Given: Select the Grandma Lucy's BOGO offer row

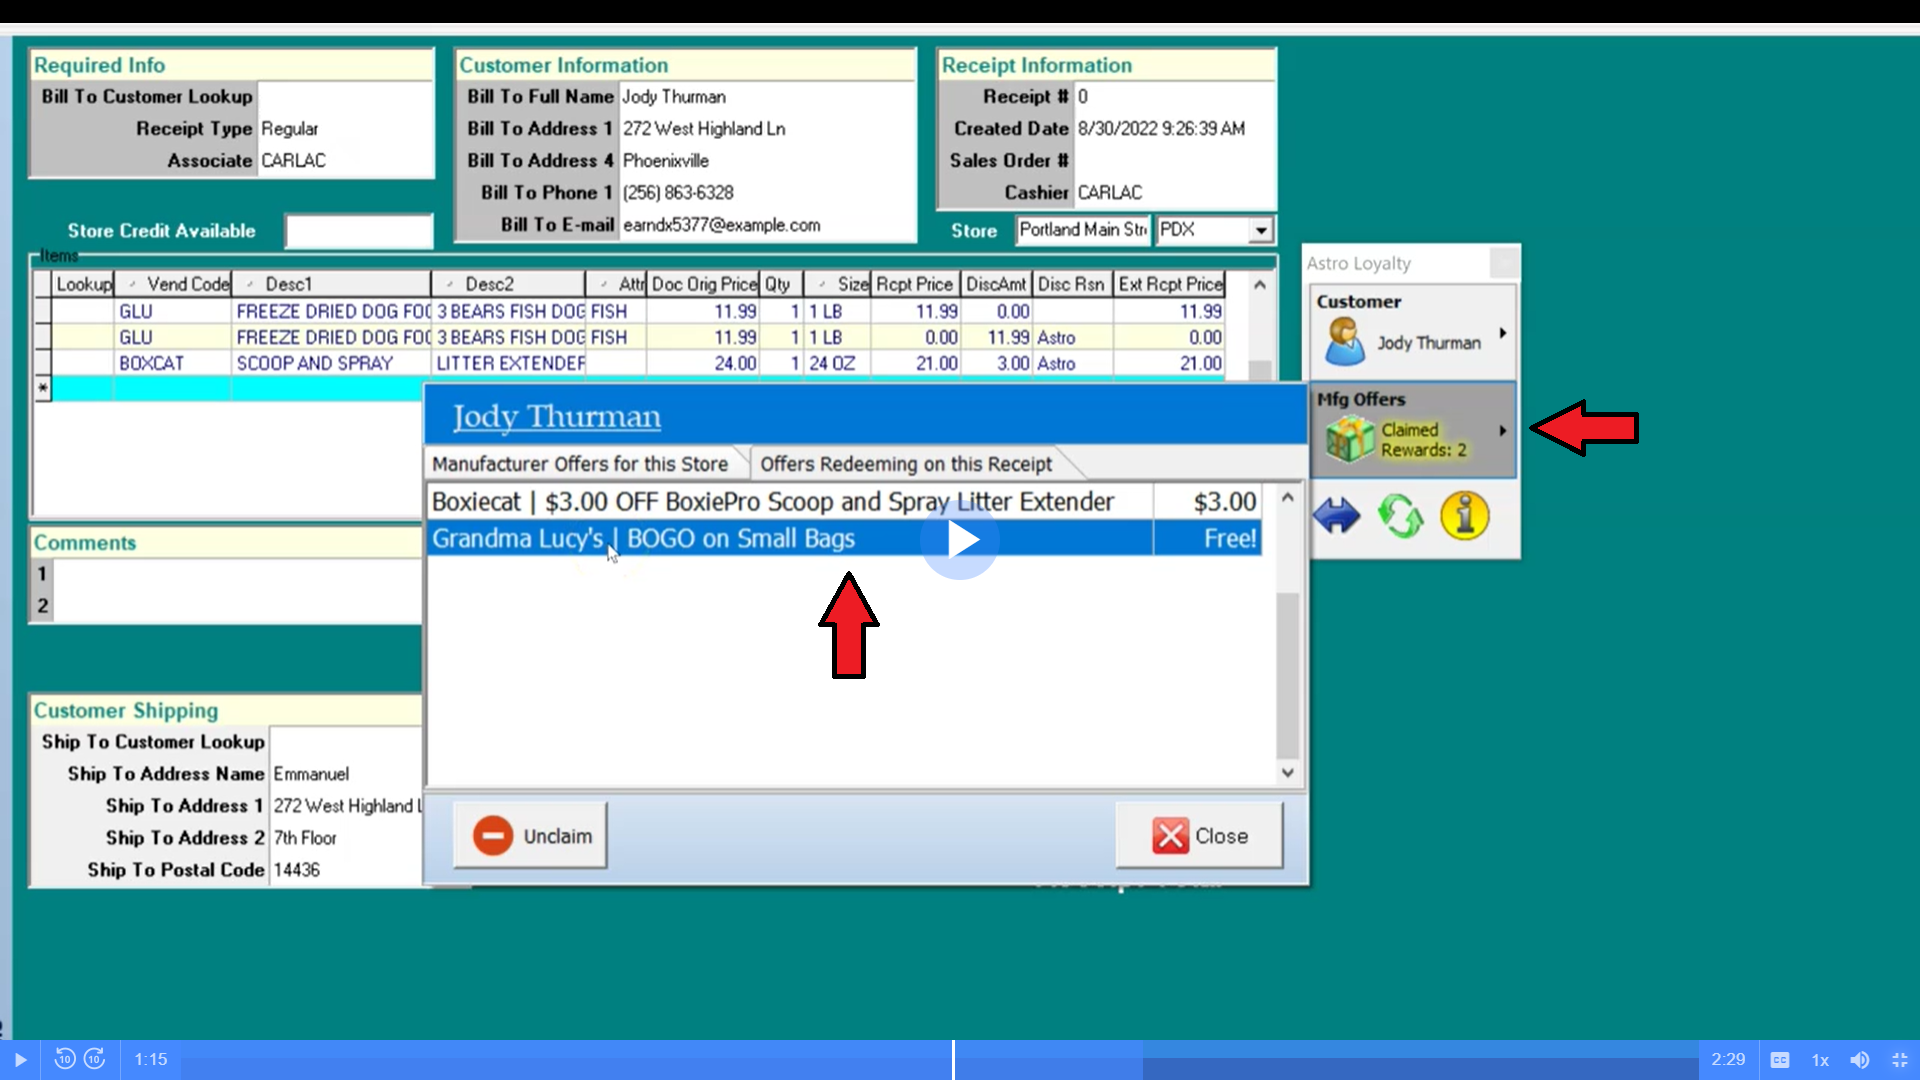Looking at the screenshot, I should click(844, 538).
